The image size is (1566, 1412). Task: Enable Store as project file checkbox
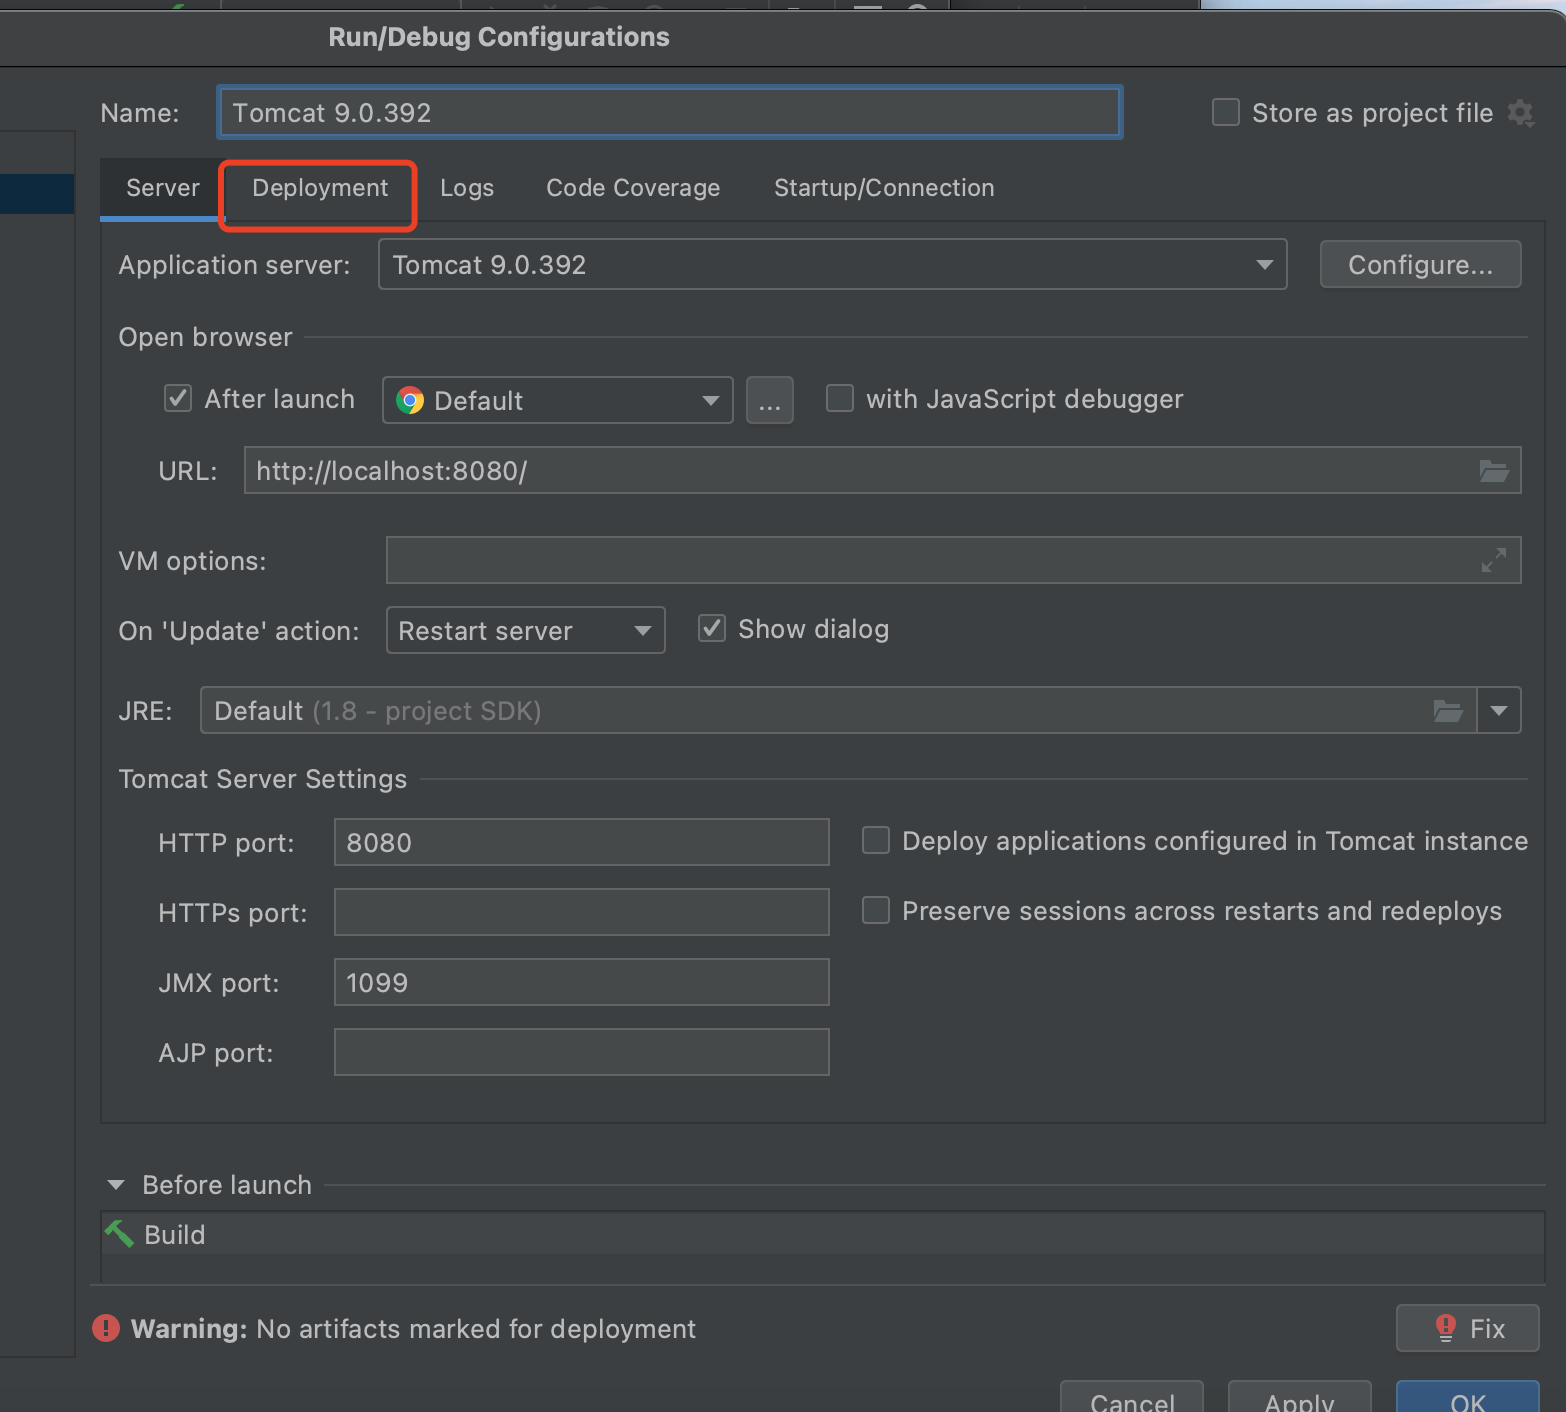[1226, 112]
